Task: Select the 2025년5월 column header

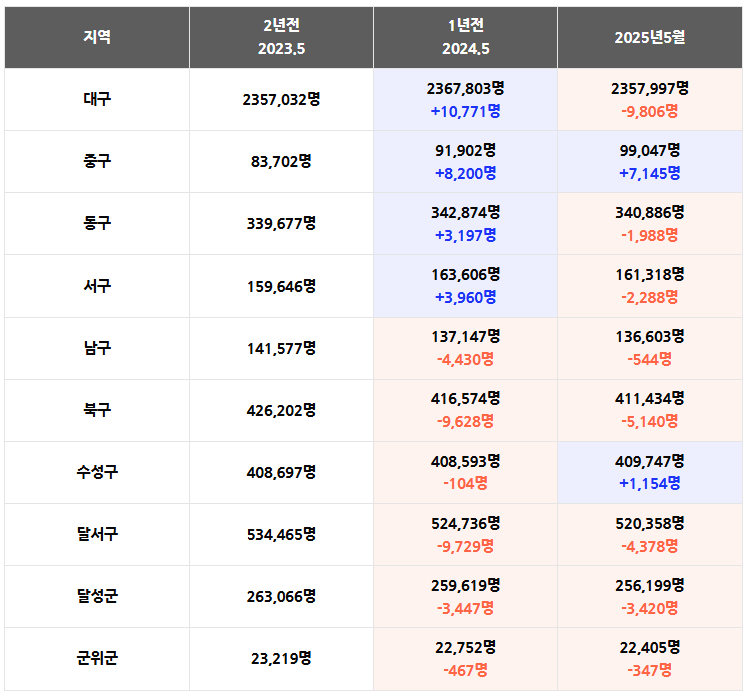Action: tap(650, 37)
